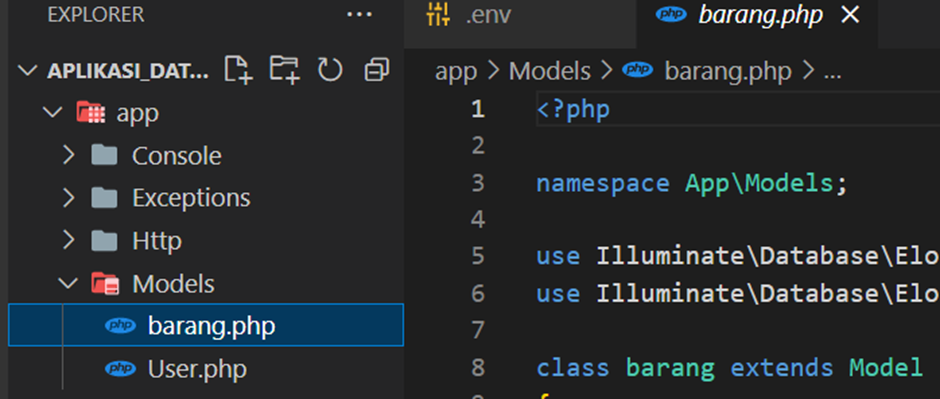940x399 pixels.
Task: Click the app breadcrumb segment
Action: coord(456,73)
